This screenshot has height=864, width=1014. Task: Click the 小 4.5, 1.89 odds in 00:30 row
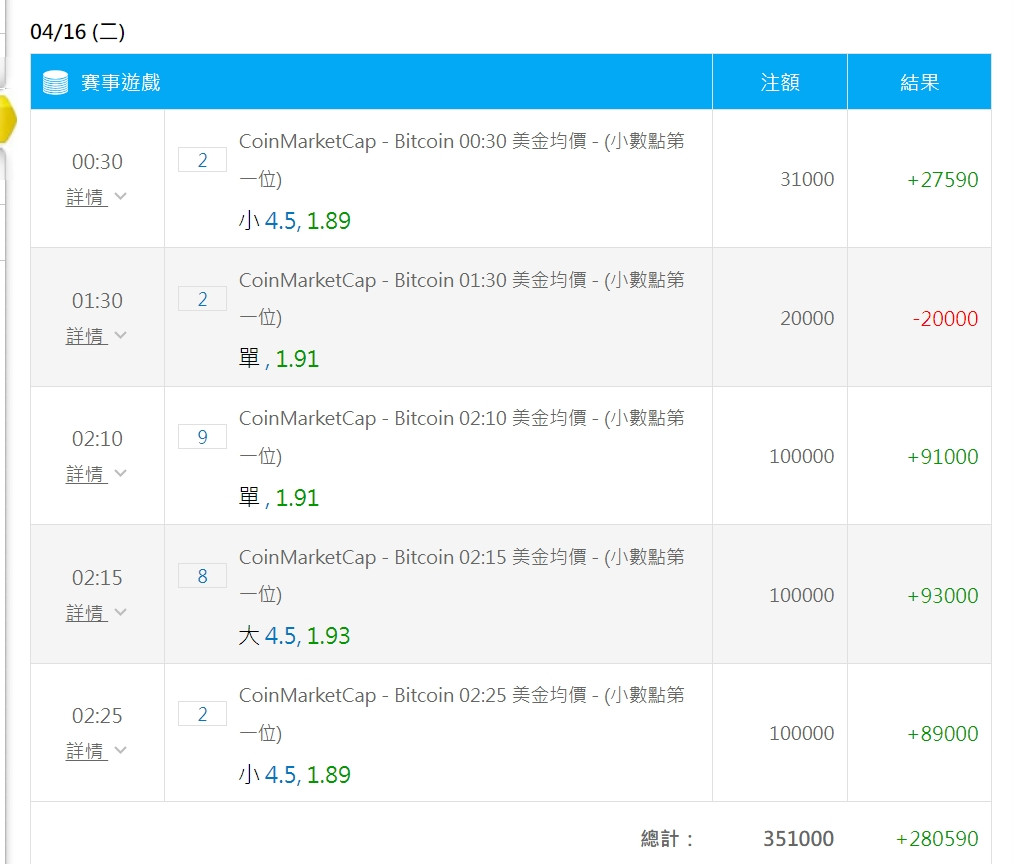[x=294, y=221]
